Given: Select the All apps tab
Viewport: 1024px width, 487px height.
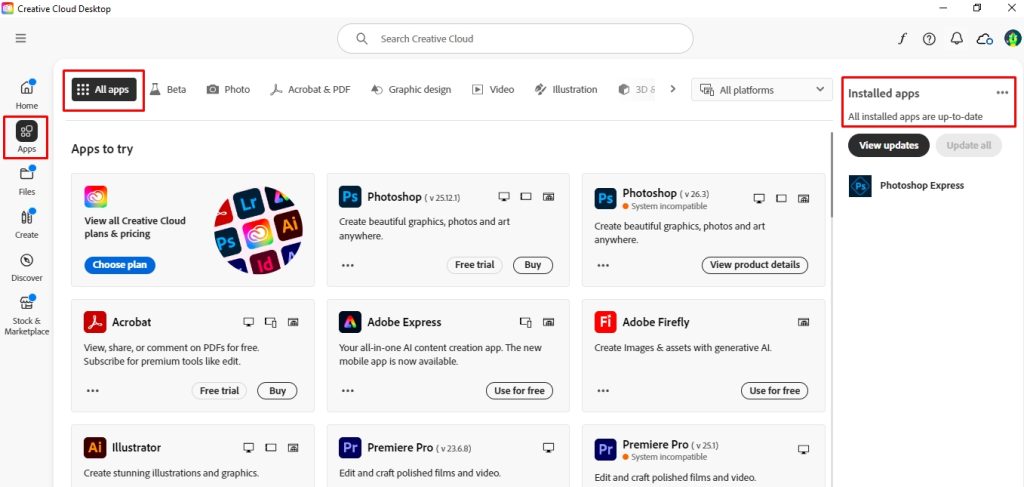Looking at the screenshot, I should tap(104, 90).
